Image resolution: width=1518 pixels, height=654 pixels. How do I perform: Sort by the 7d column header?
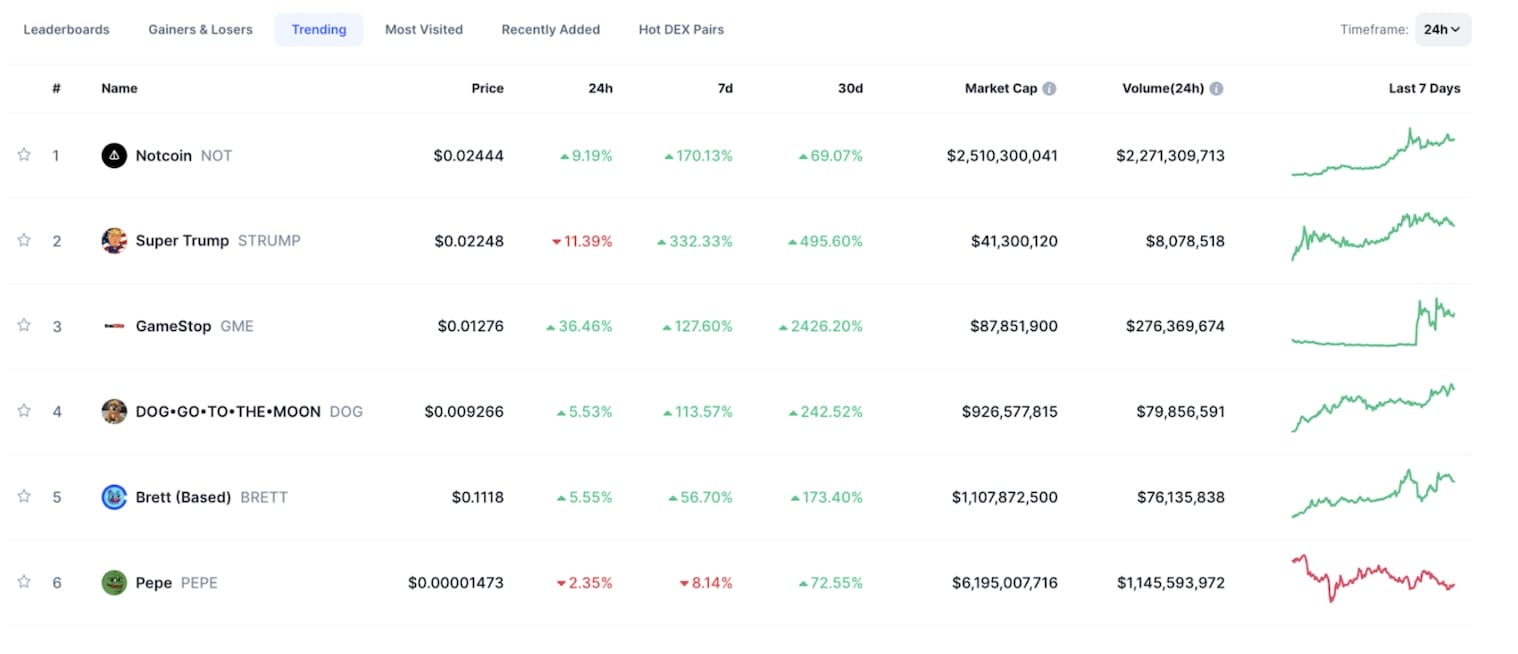(725, 88)
